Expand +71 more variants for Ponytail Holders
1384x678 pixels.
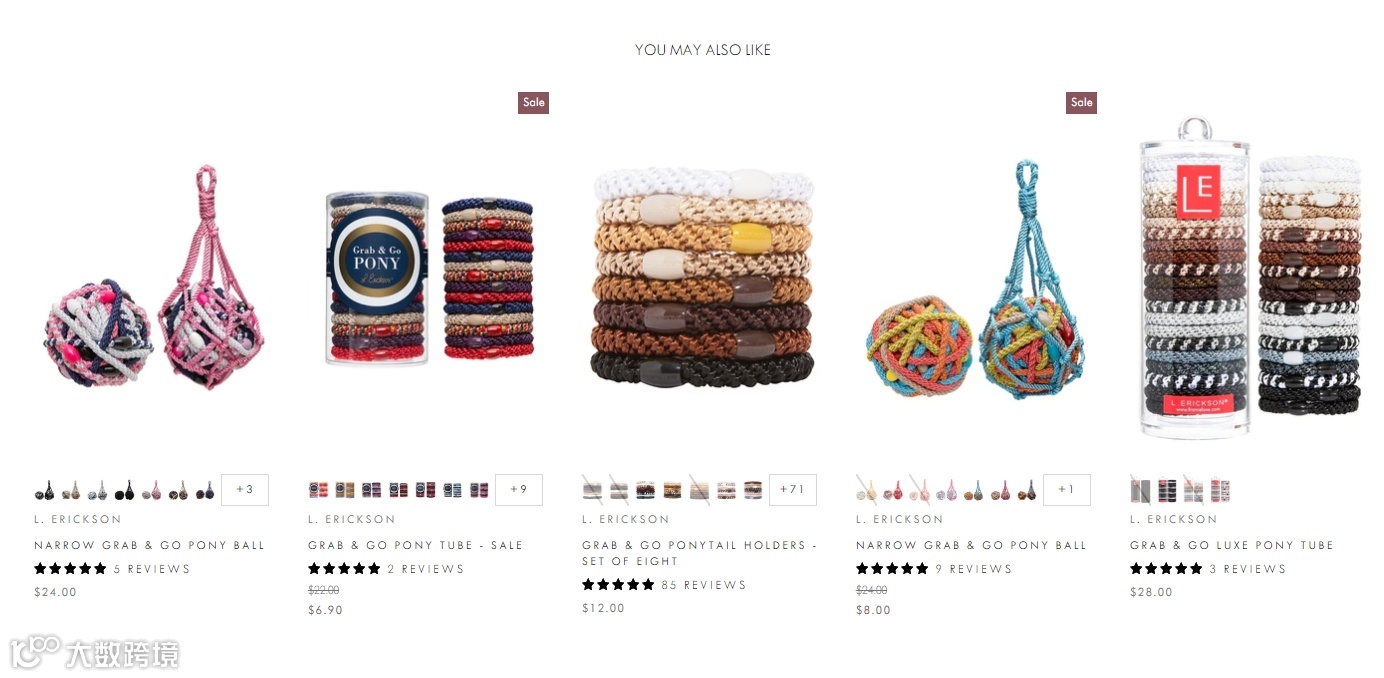point(793,490)
